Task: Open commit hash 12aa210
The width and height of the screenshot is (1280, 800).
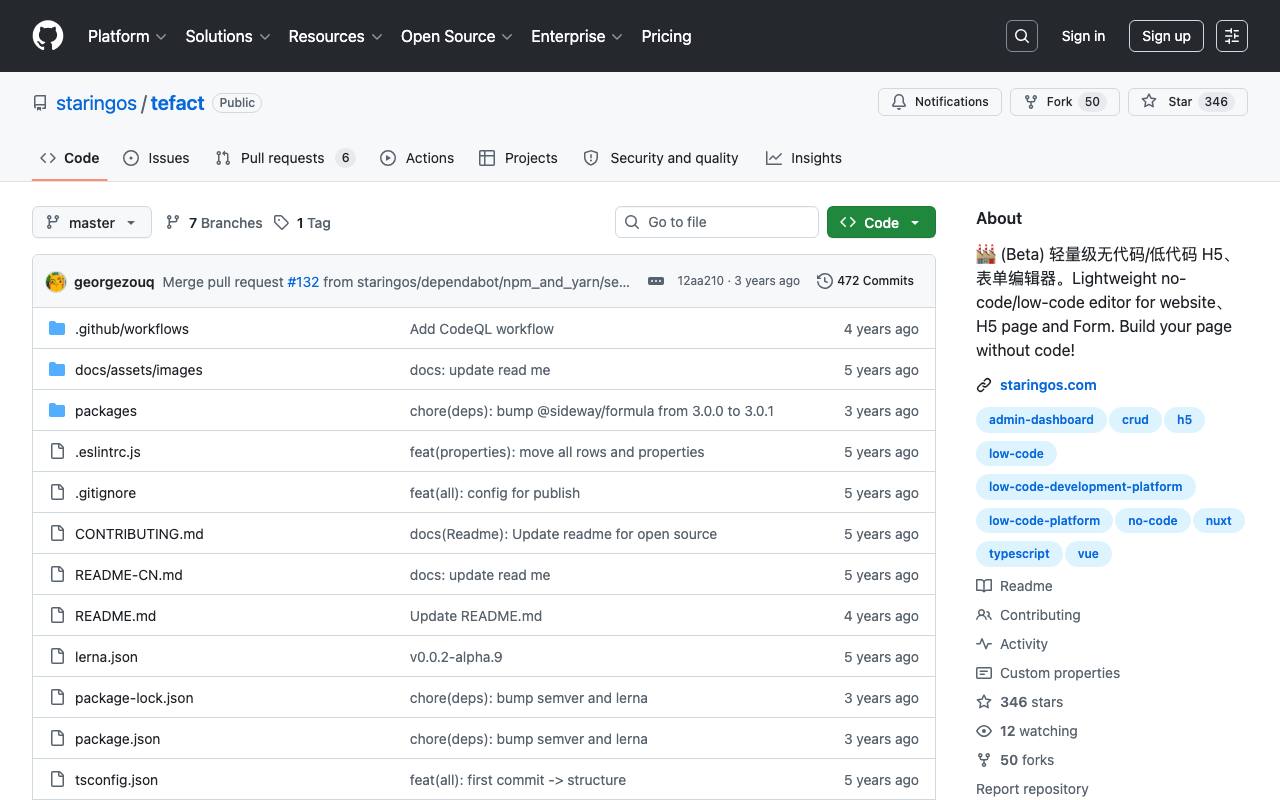Action: point(700,281)
